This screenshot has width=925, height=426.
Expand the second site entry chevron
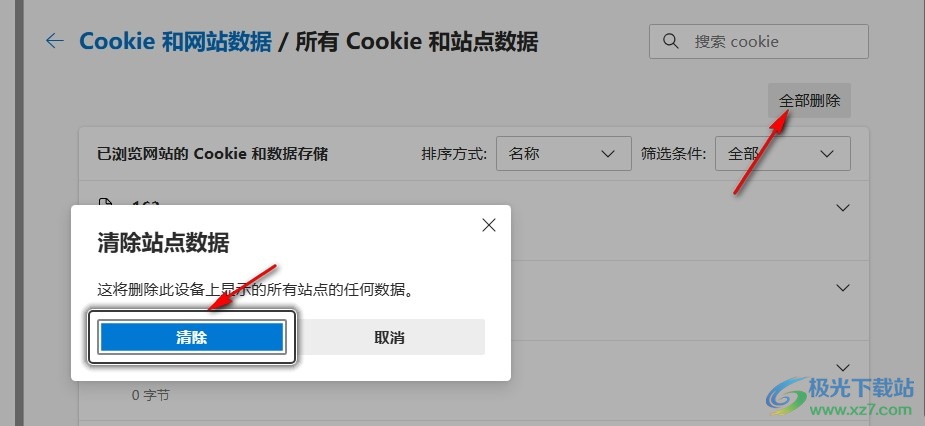coord(843,287)
